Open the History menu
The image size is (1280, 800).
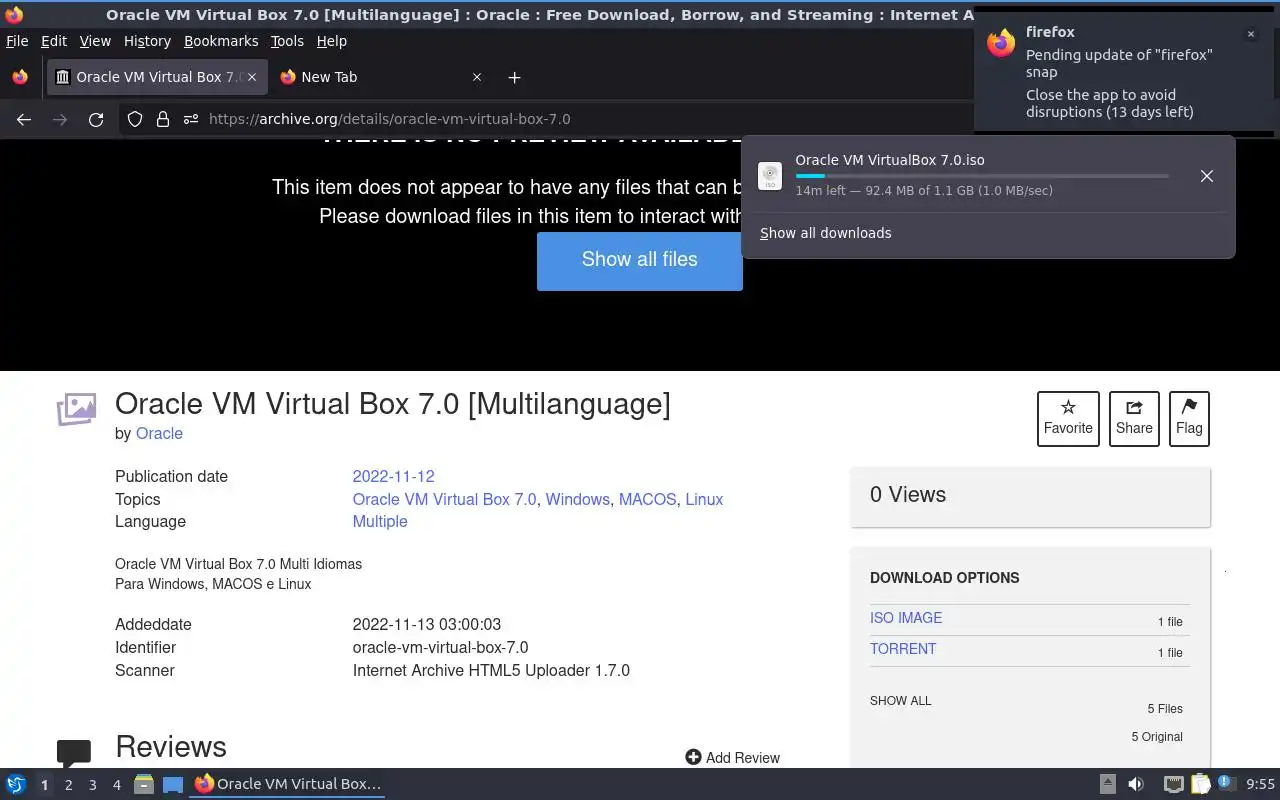pos(147,41)
